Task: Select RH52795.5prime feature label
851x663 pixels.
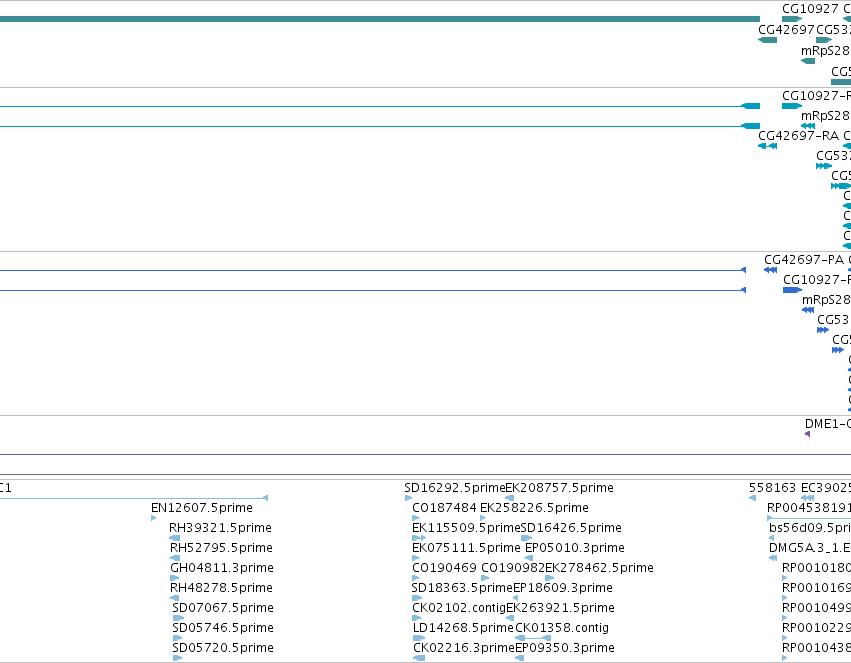Action: (x=221, y=548)
